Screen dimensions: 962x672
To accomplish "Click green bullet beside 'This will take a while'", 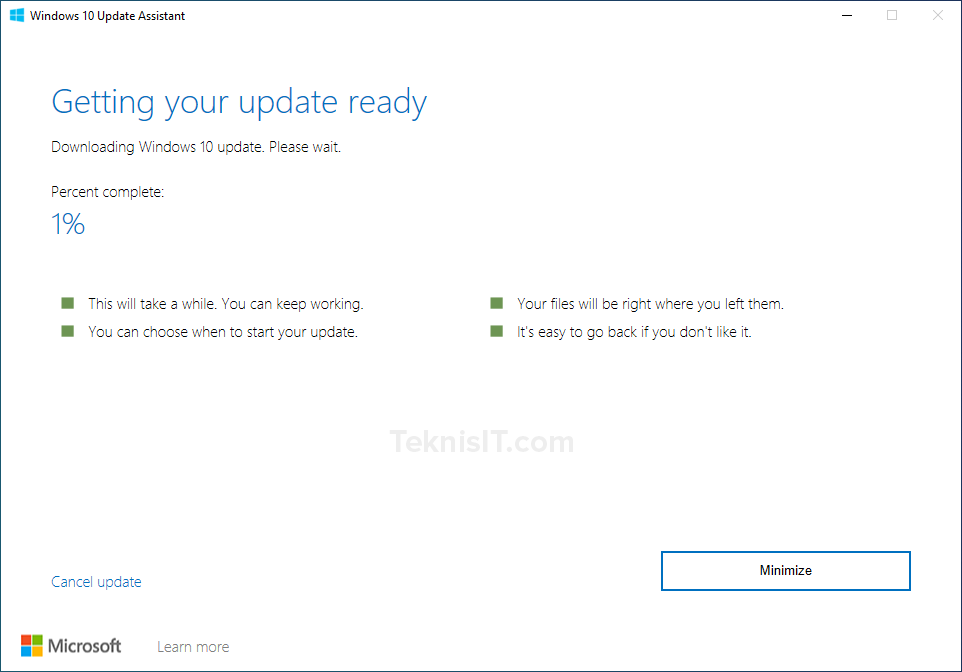I will 67,303.
